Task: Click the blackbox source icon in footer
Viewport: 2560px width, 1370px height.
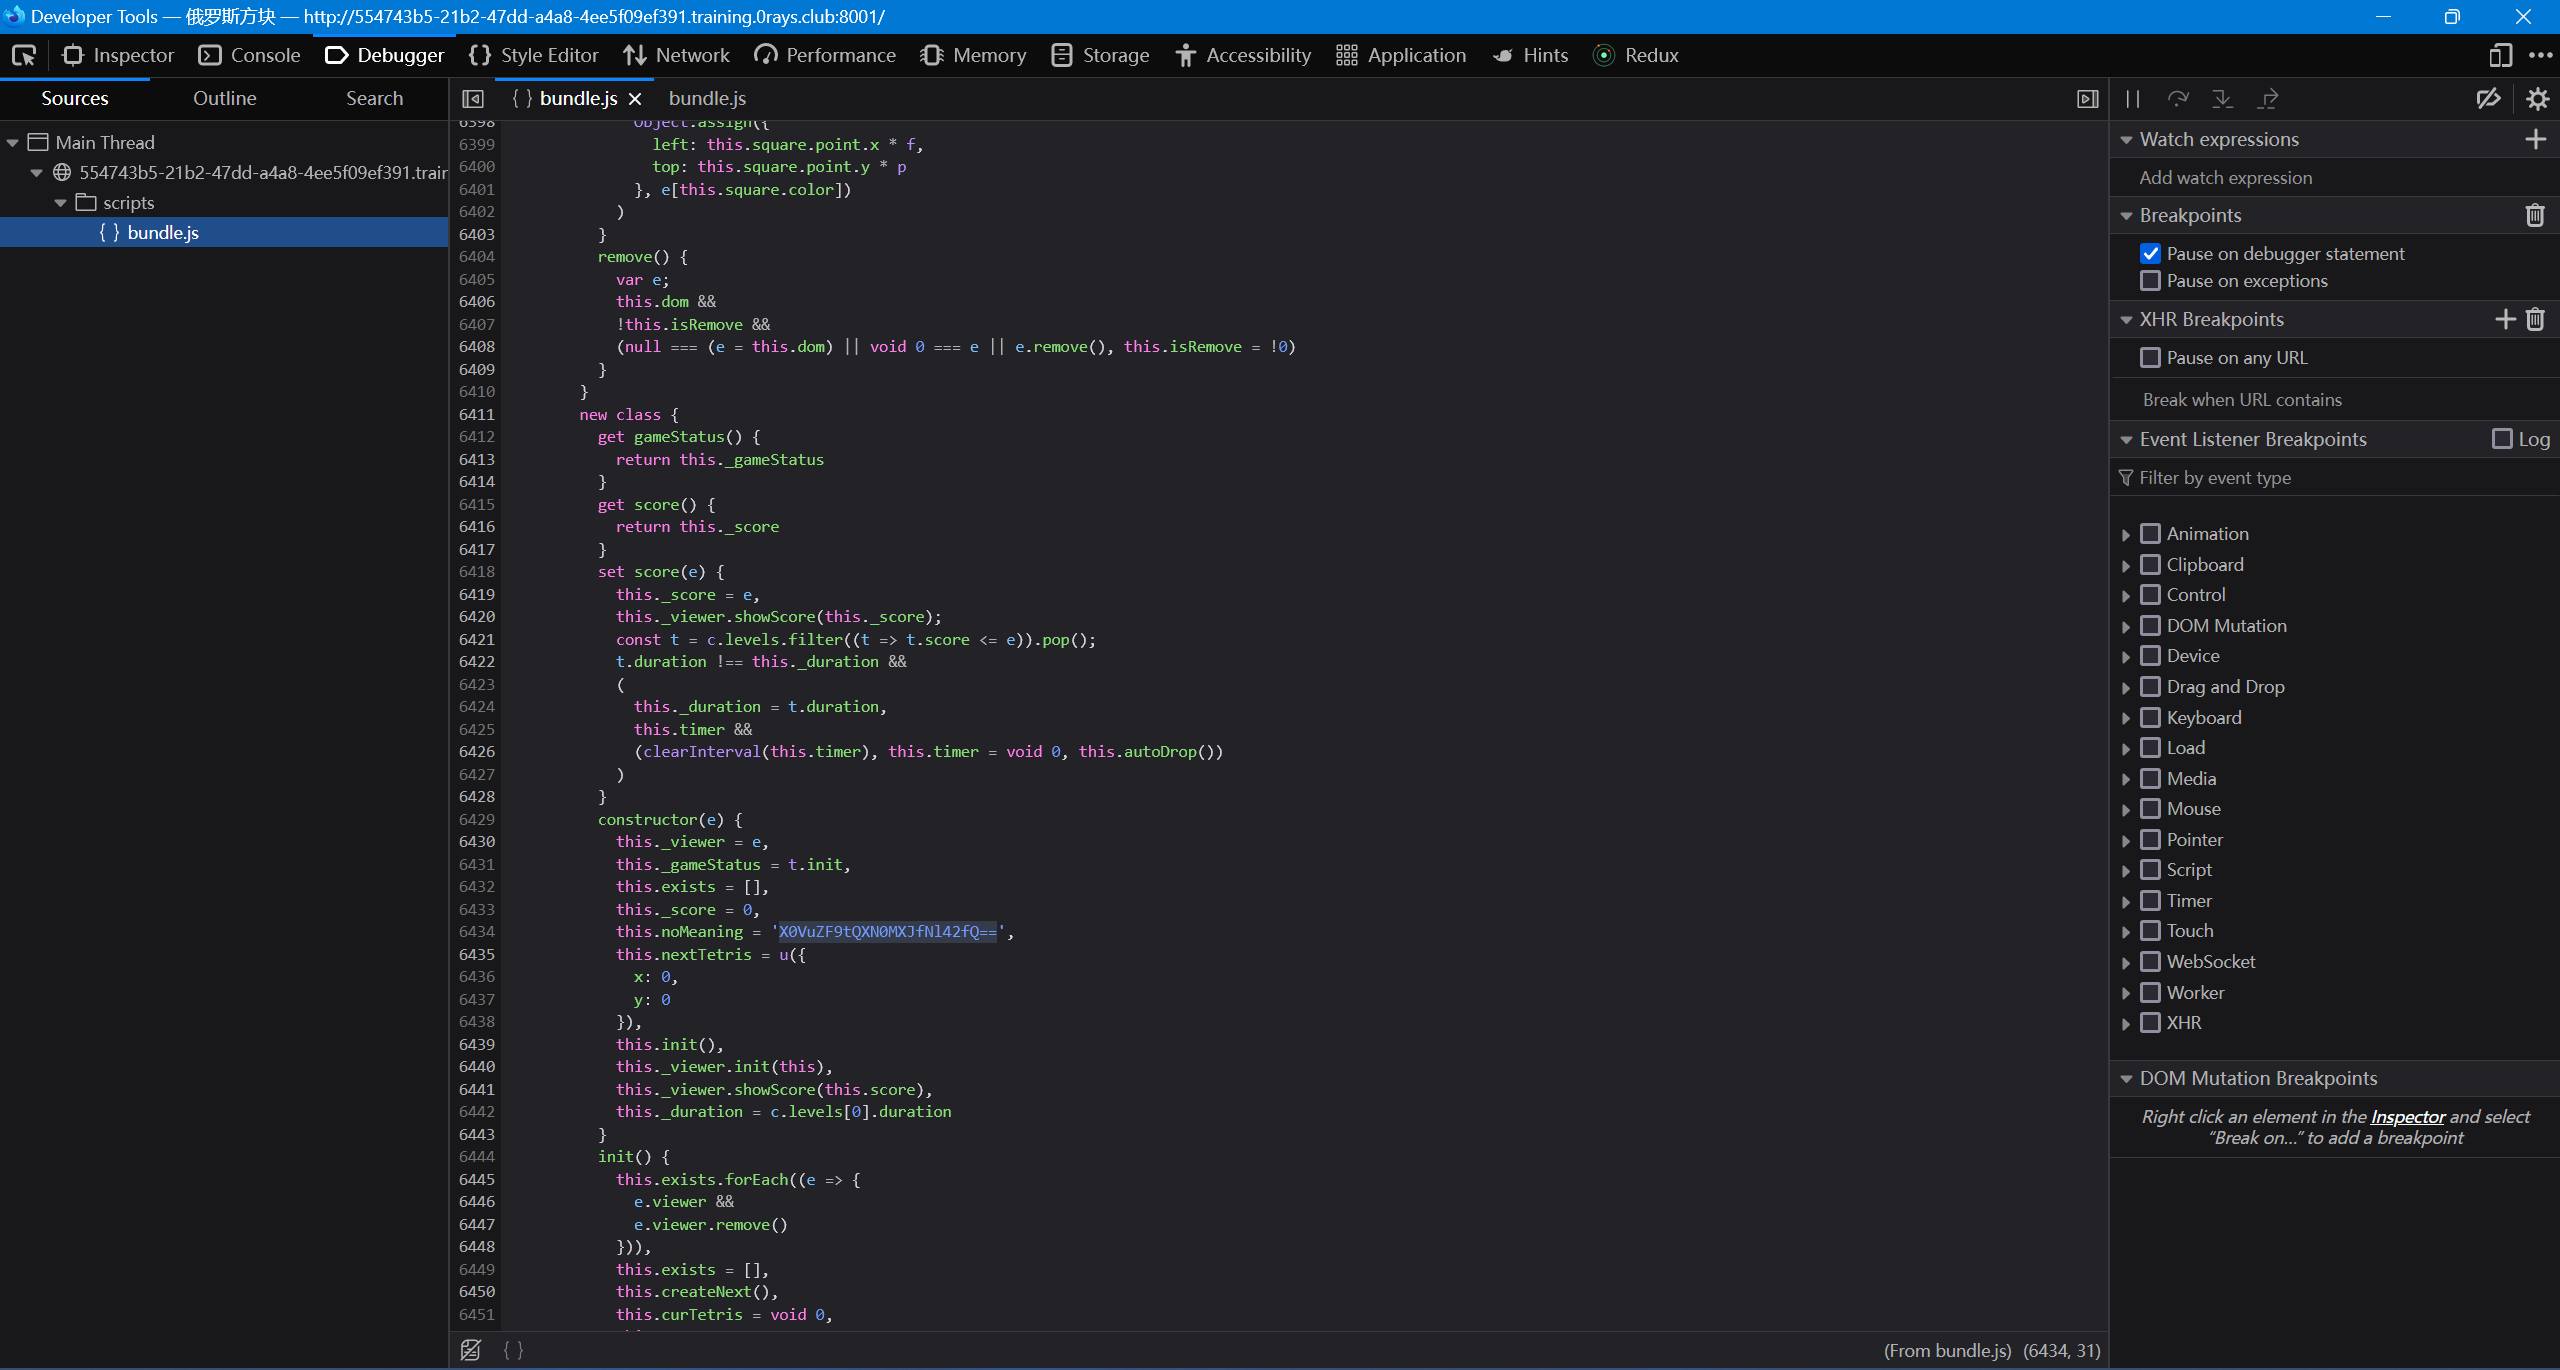Action: point(471,1350)
